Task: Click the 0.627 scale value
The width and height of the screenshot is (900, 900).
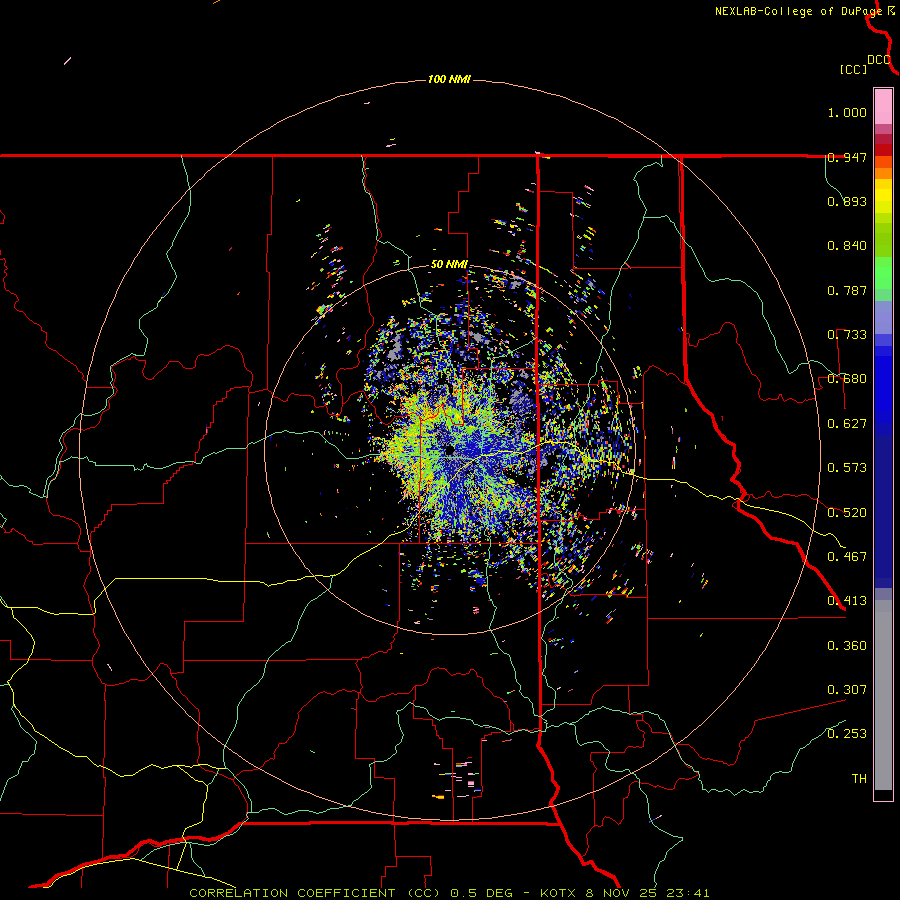Action: point(847,424)
